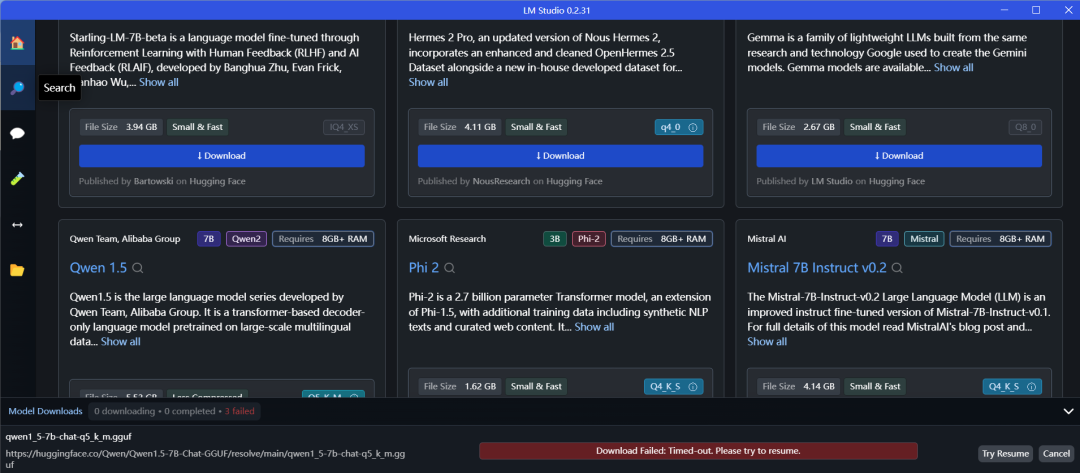Open the Playground test tube icon
1080x473 pixels.
(17, 179)
